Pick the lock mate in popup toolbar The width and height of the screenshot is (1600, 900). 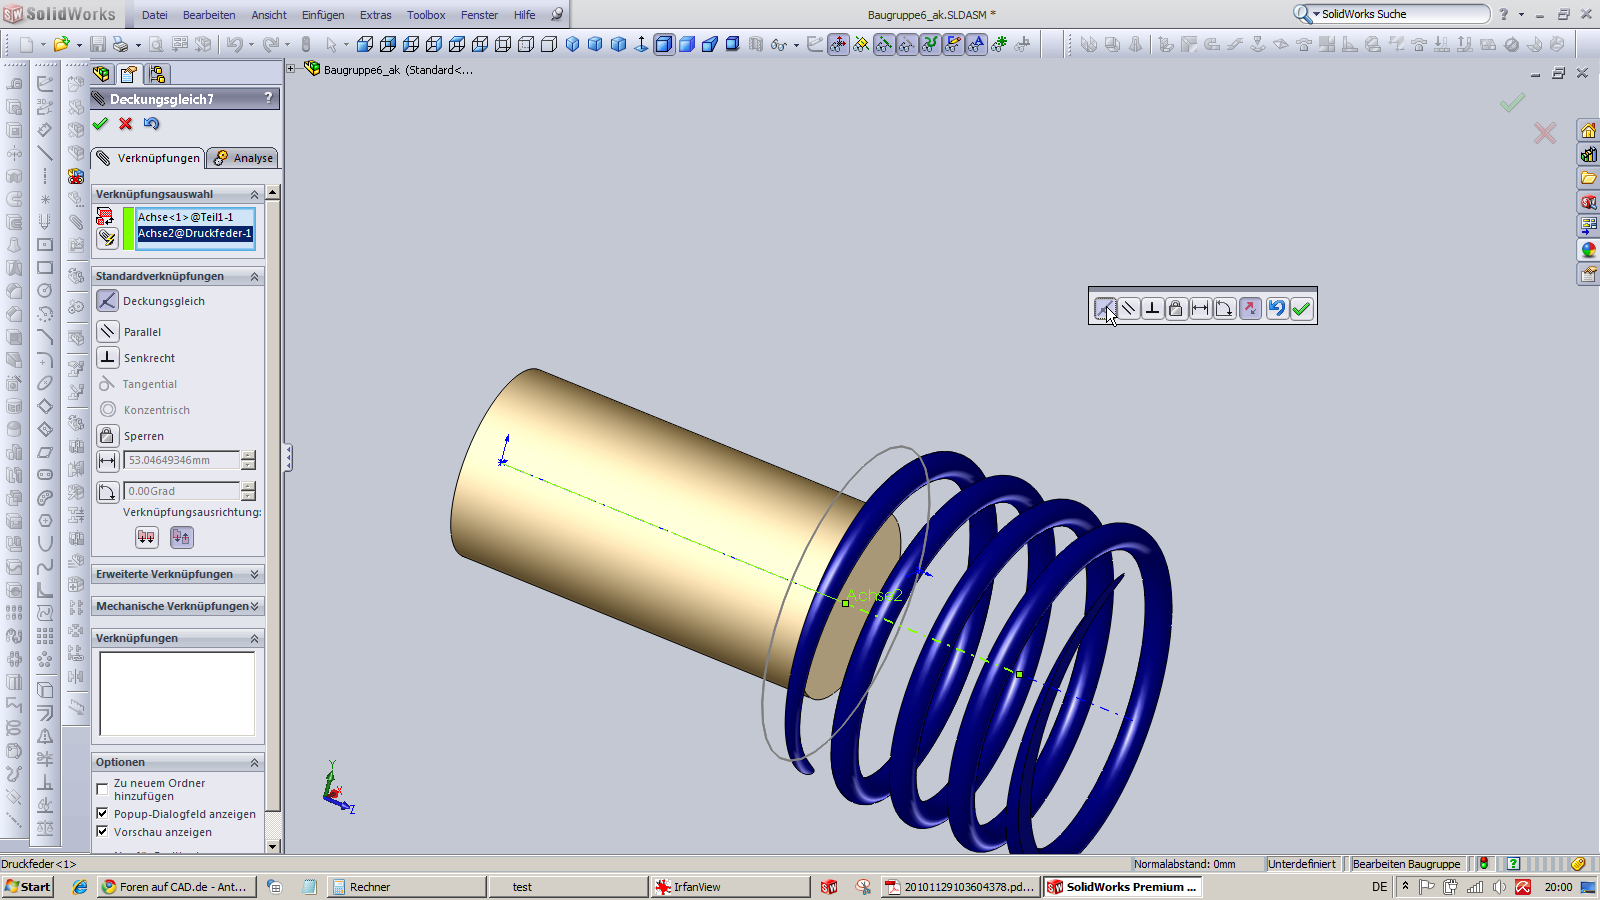1177,309
